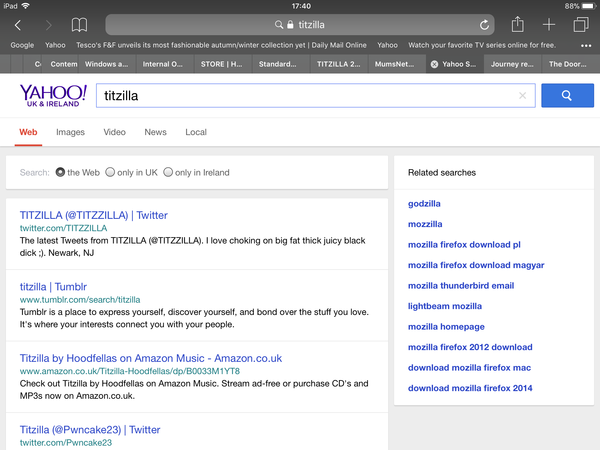Viewport: 600px width, 450px height.
Task: Click 'mozilla homepage' related search
Action: click(446, 327)
